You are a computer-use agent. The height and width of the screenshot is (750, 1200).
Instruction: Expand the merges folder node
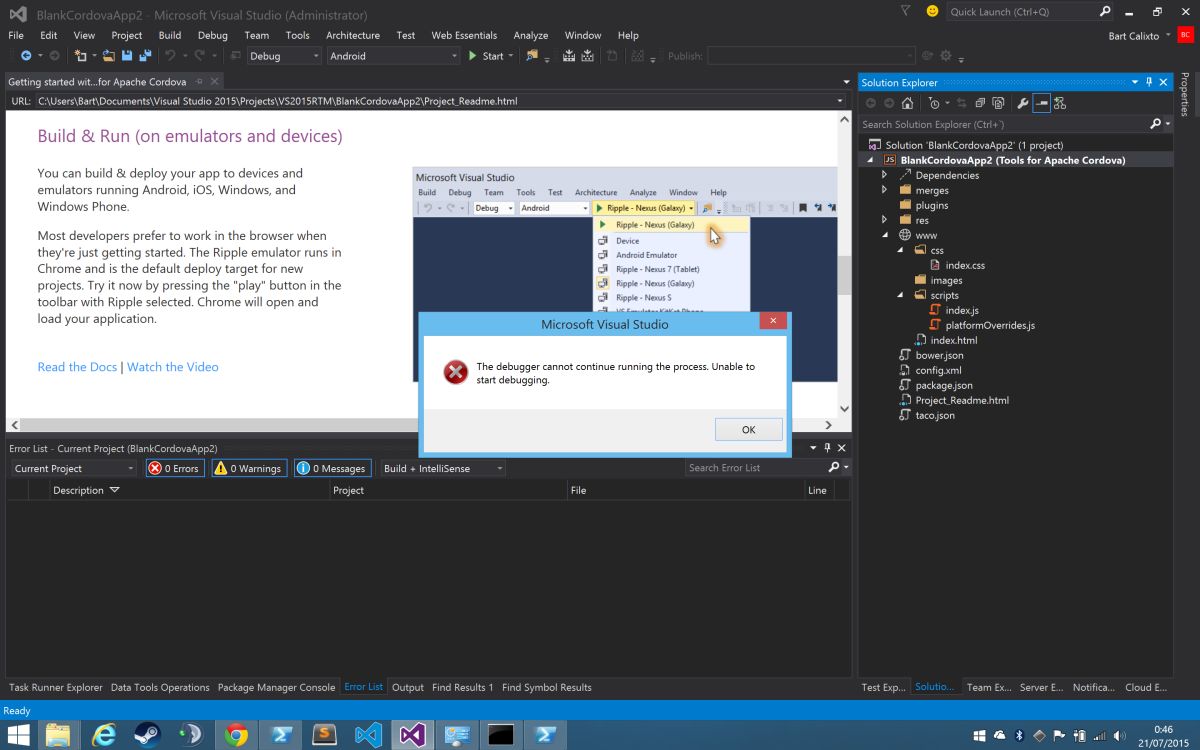884,190
